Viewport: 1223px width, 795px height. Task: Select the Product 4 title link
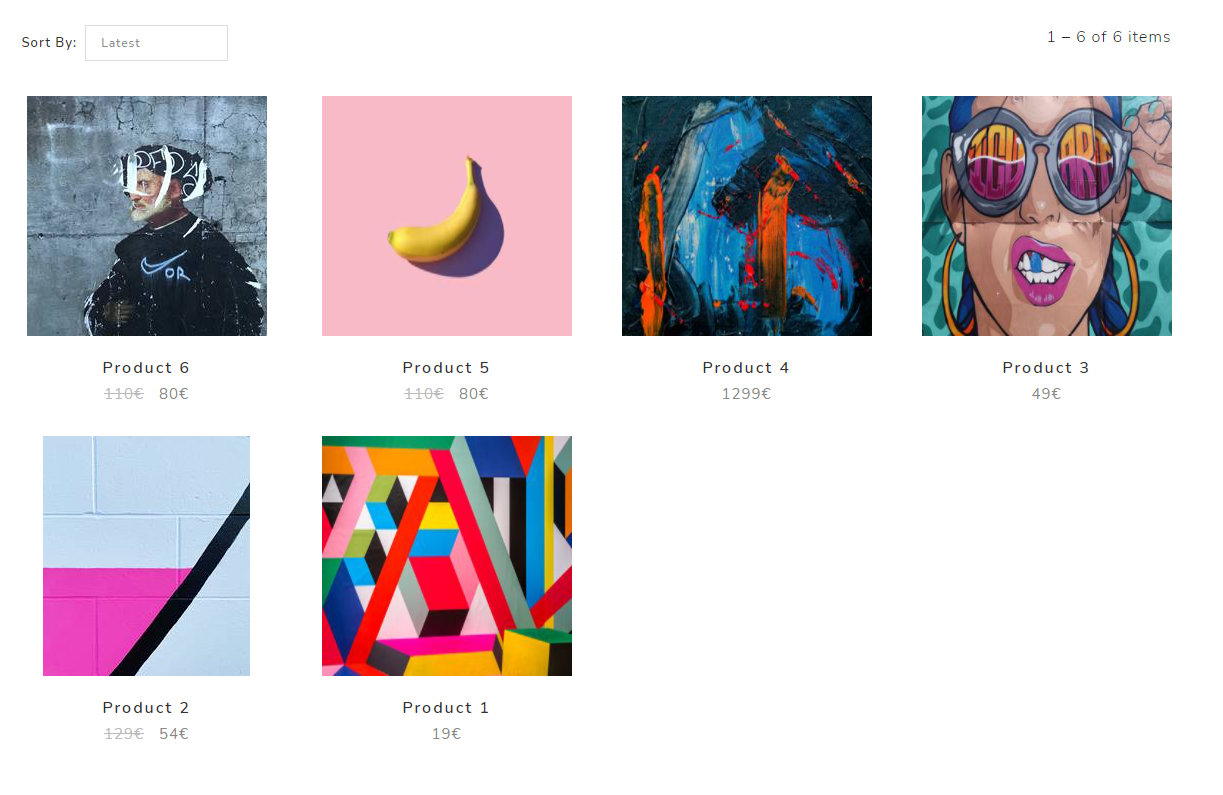tap(746, 368)
